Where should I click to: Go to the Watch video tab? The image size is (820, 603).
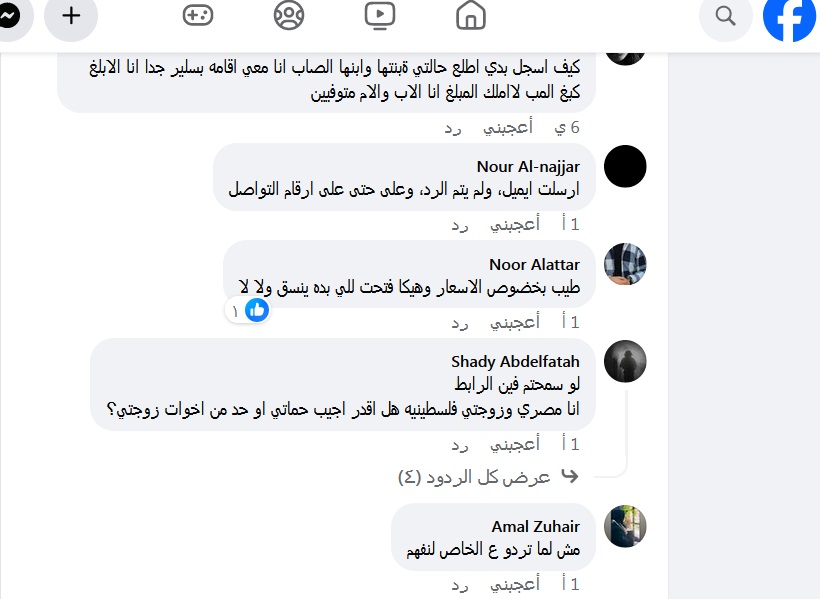pos(380,15)
